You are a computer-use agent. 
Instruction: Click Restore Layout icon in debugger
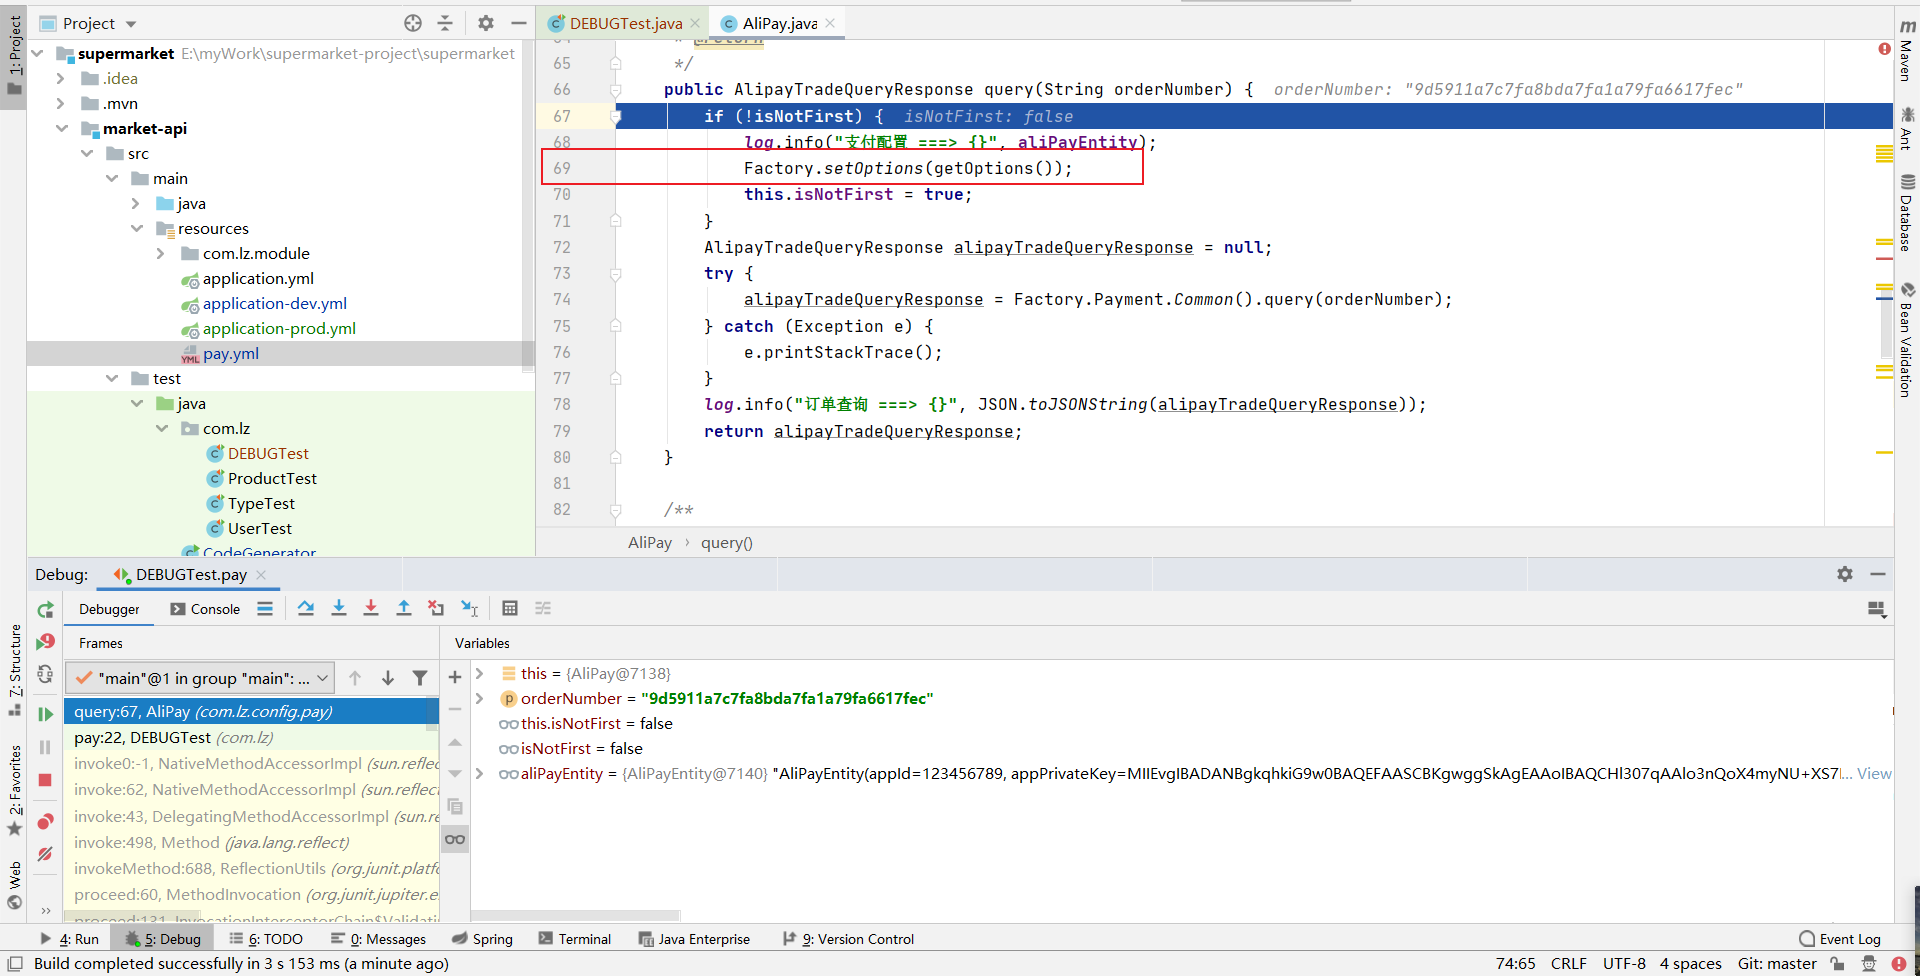click(1877, 609)
